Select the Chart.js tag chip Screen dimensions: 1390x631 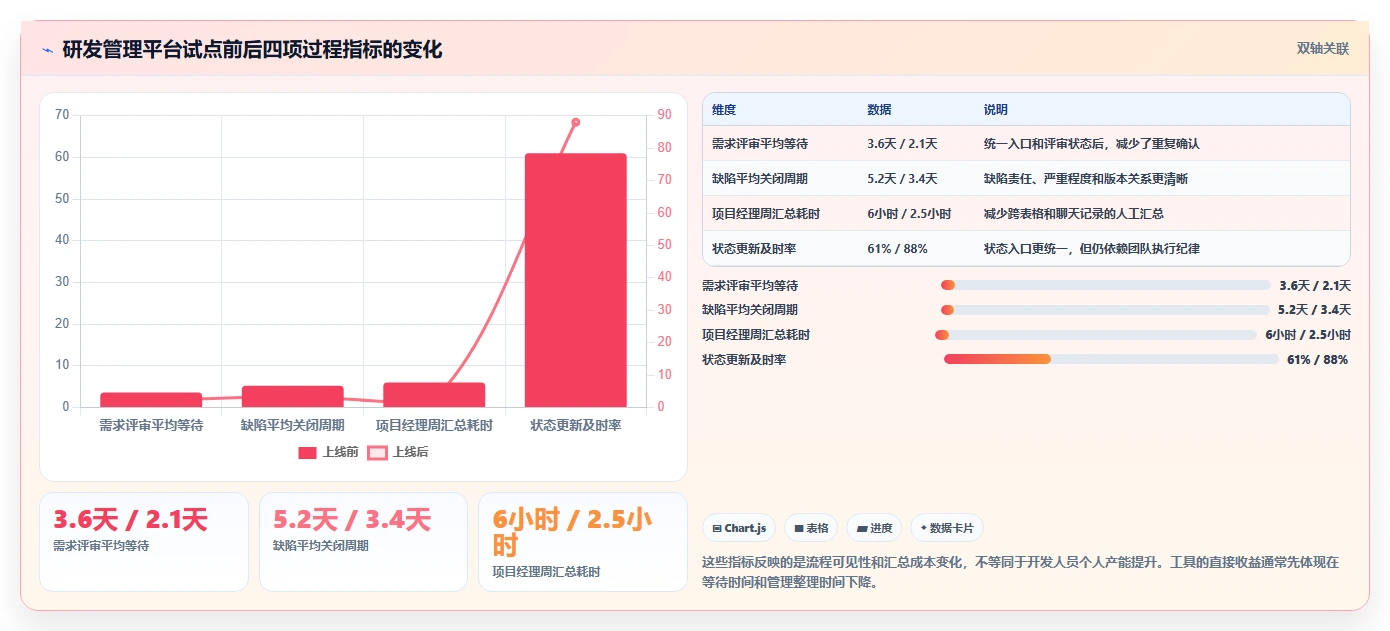[x=739, y=528]
